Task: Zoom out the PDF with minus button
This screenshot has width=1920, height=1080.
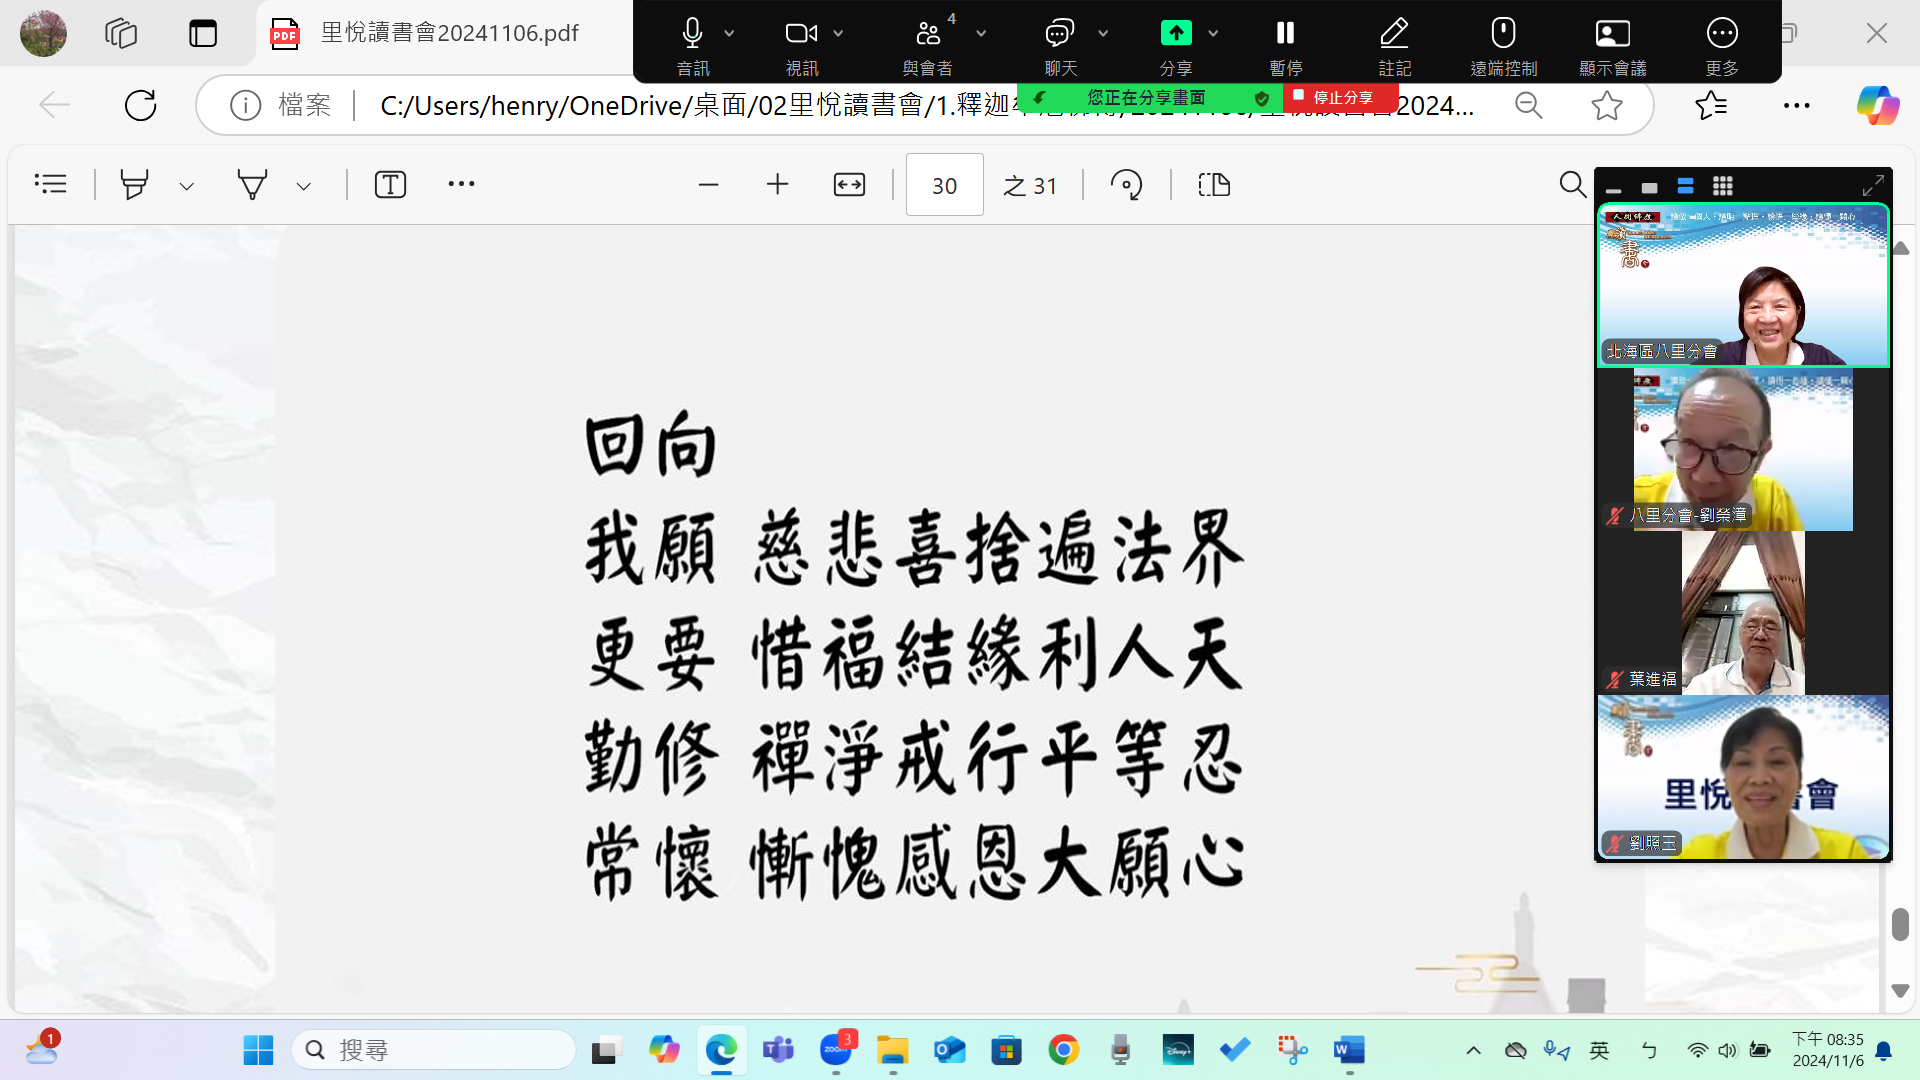Action: [708, 185]
